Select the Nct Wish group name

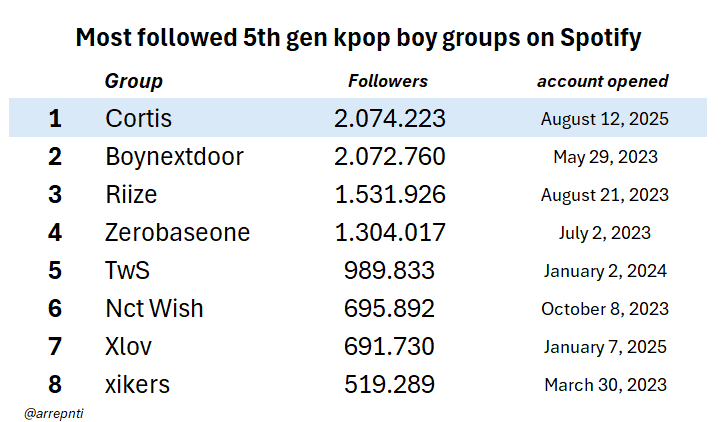[x=153, y=308]
